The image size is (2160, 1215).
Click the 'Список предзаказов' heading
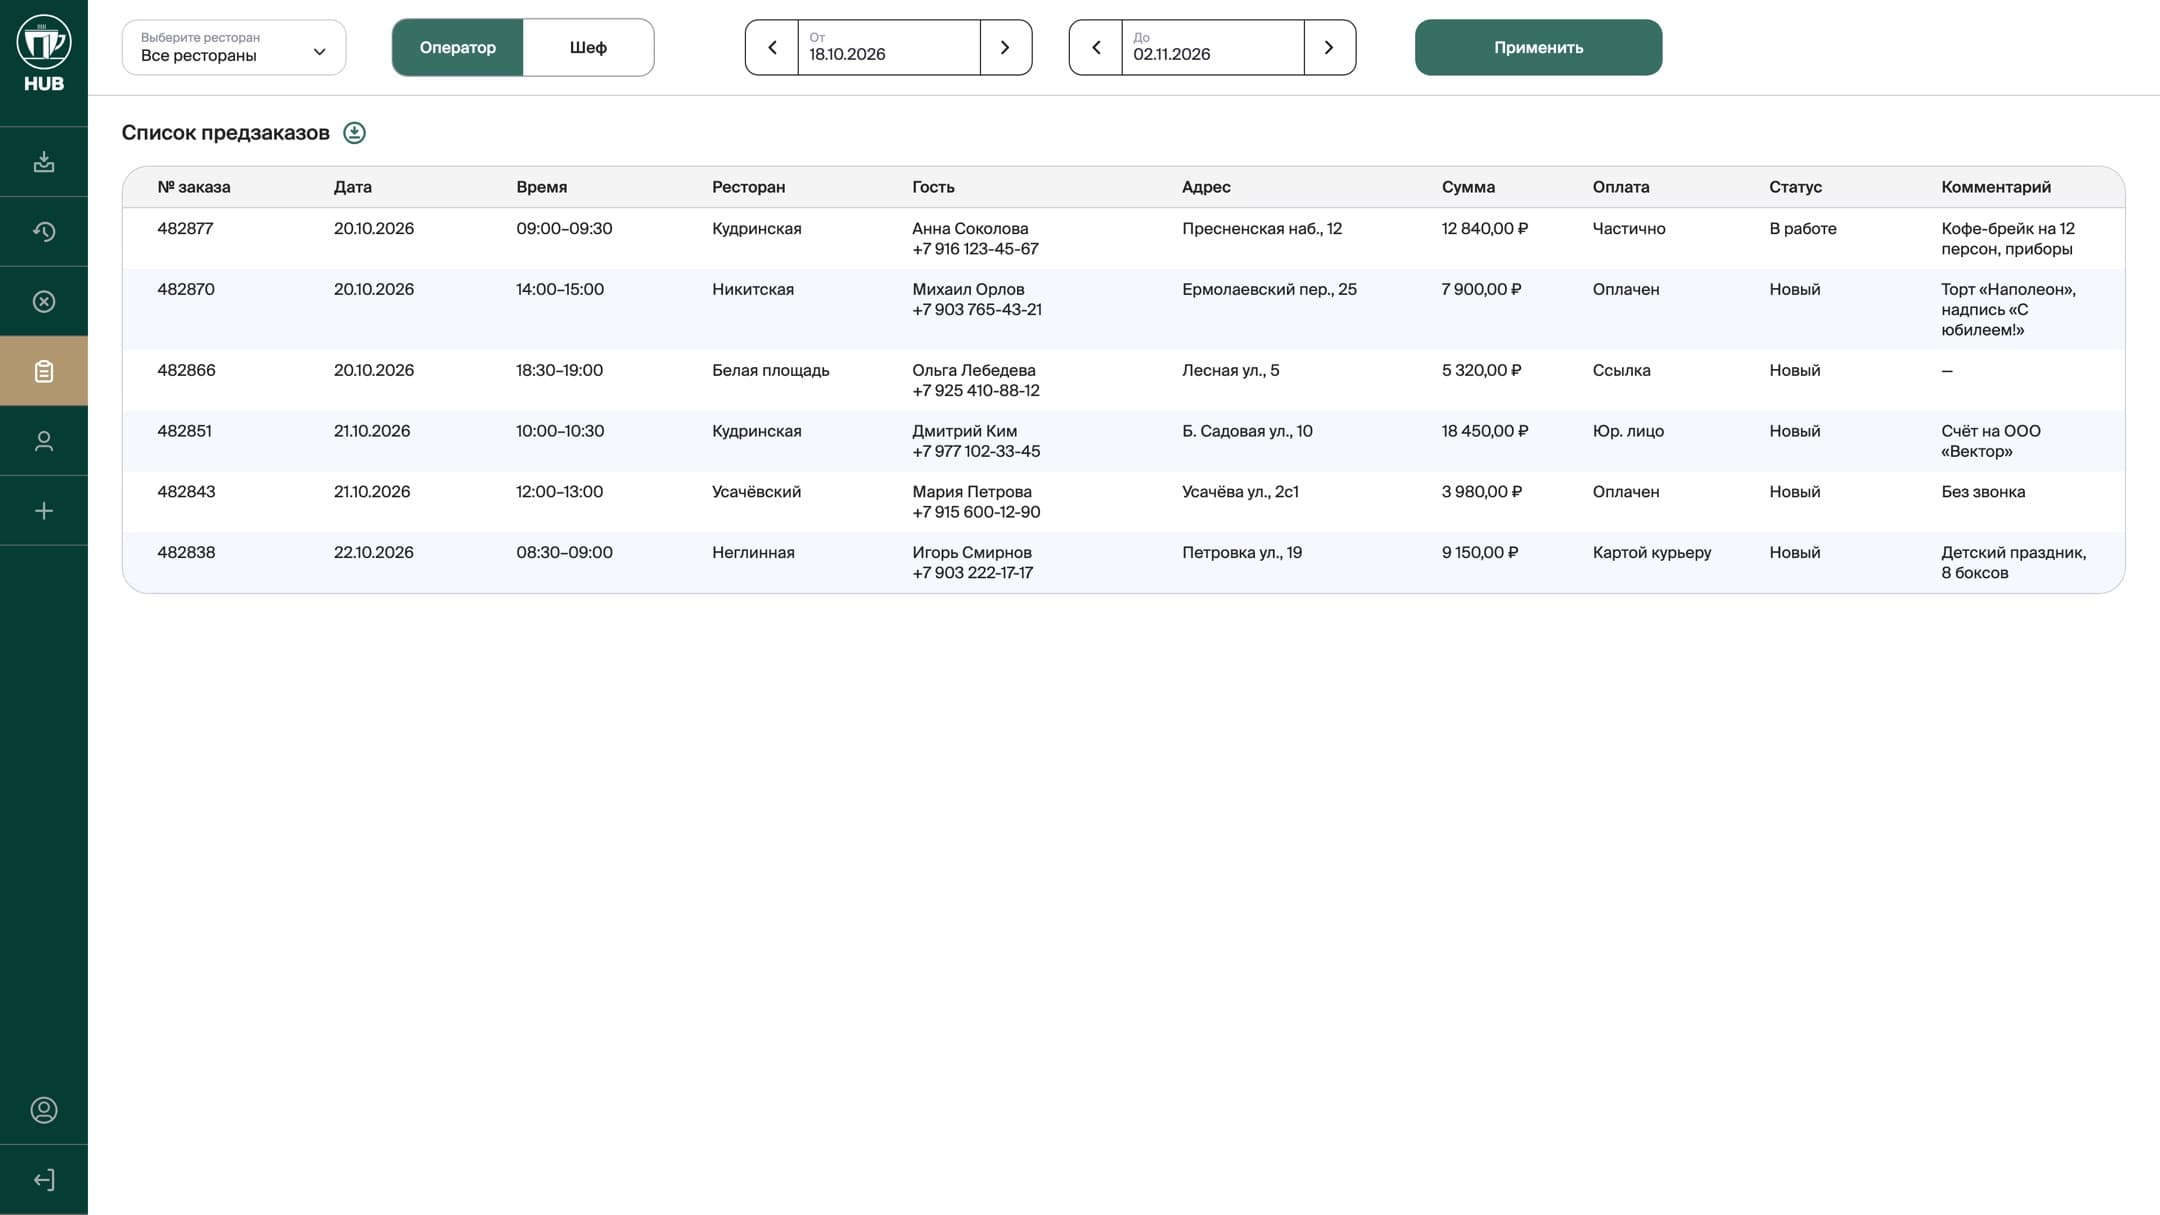225,133
